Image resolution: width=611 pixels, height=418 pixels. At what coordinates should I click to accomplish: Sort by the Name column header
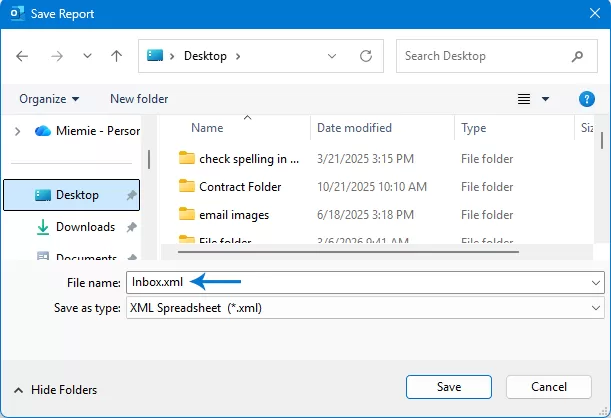[207, 128]
